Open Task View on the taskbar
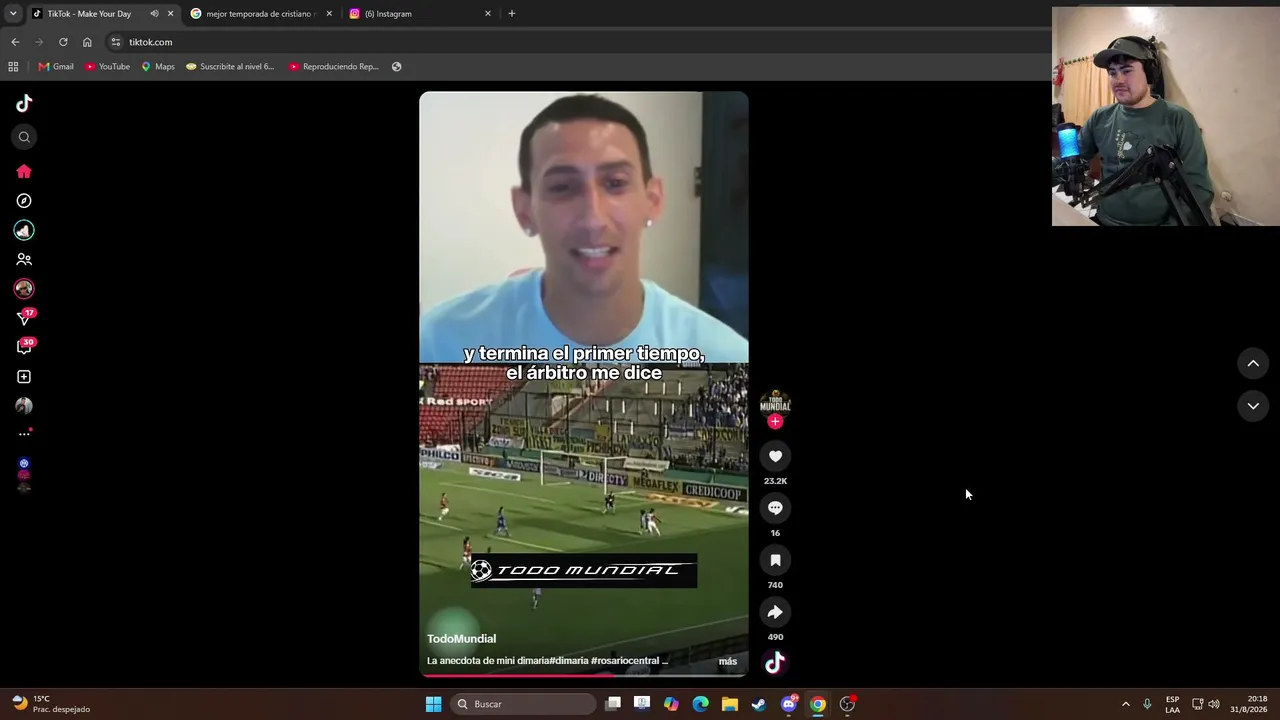Image resolution: width=1280 pixels, height=720 pixels. (x=613, y=704)
